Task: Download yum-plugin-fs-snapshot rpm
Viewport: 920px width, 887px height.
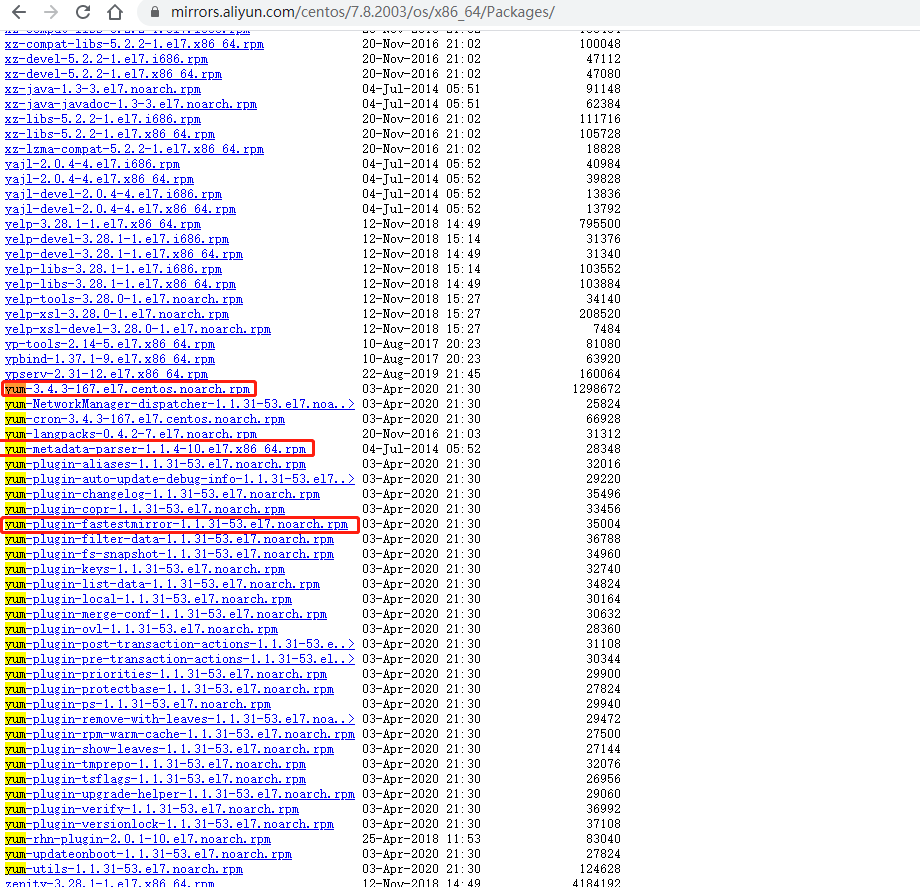Action: coord(170,554)
